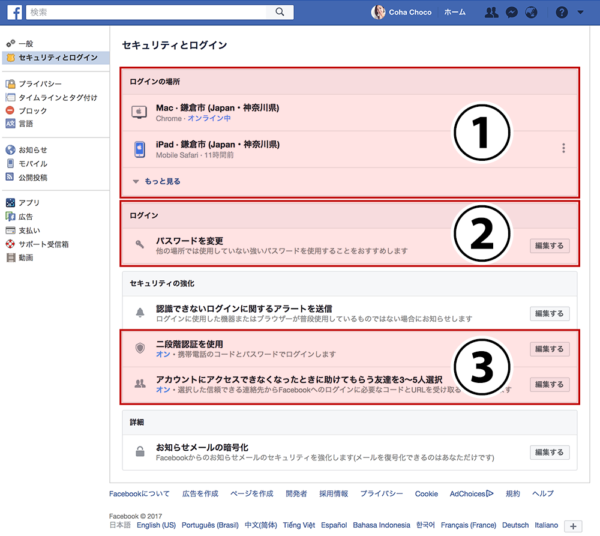Open ページを作成 footer link
600x536 pixels.
click(252, 494)
